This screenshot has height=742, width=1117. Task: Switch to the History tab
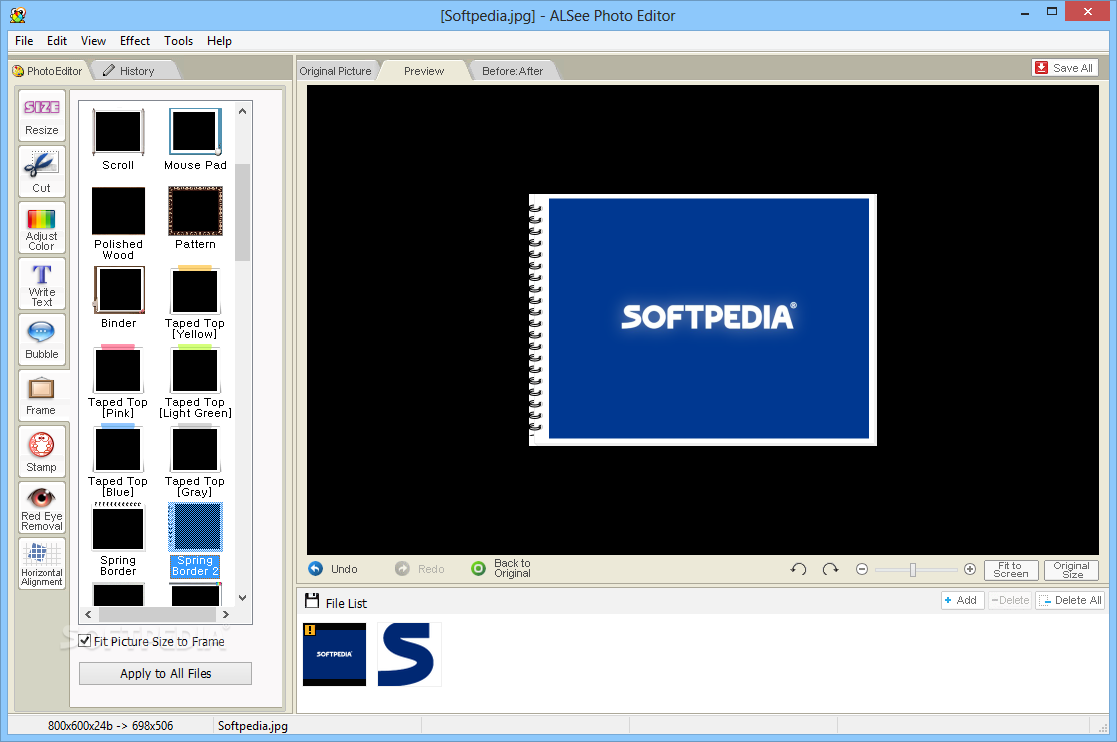coord(135,70)
